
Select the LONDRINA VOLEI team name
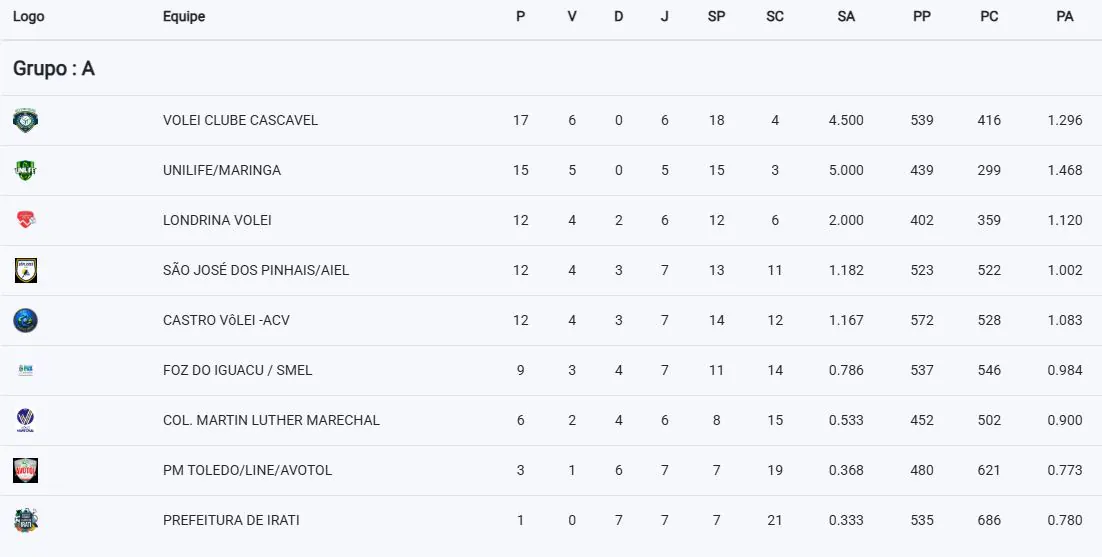click(x=217, y=221)
